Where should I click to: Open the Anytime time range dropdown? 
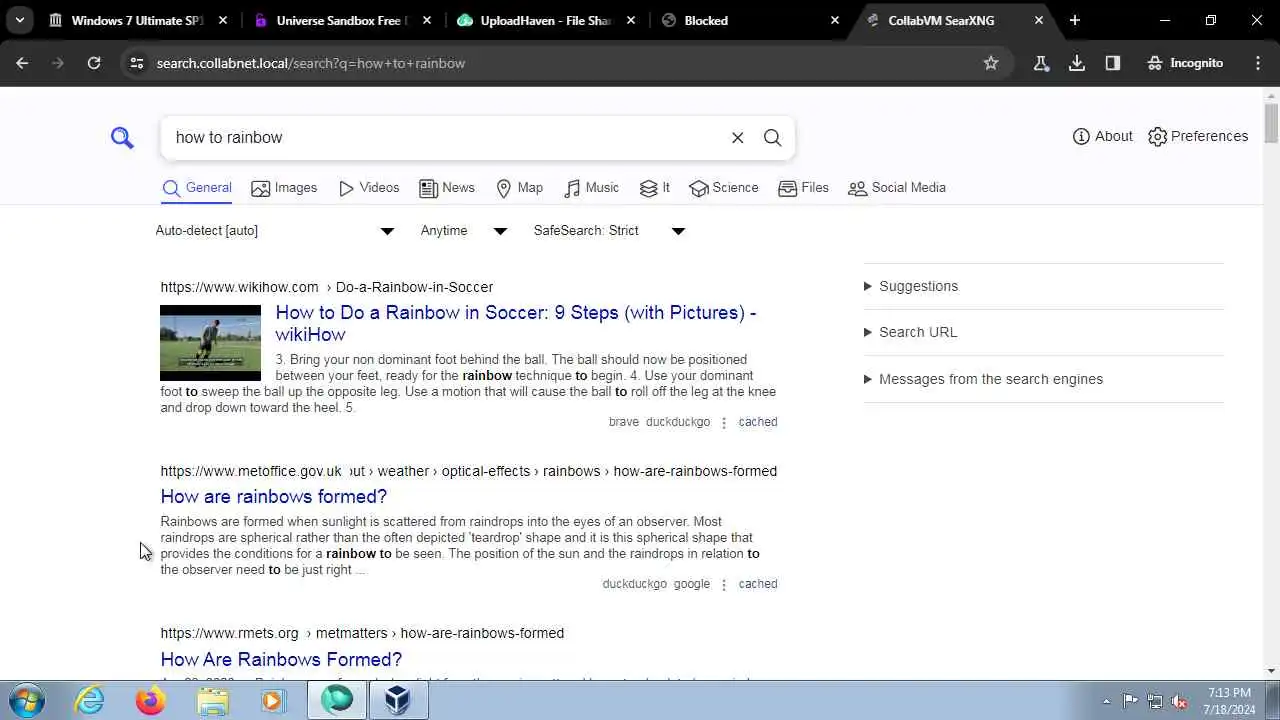click(x=464, y=231)
